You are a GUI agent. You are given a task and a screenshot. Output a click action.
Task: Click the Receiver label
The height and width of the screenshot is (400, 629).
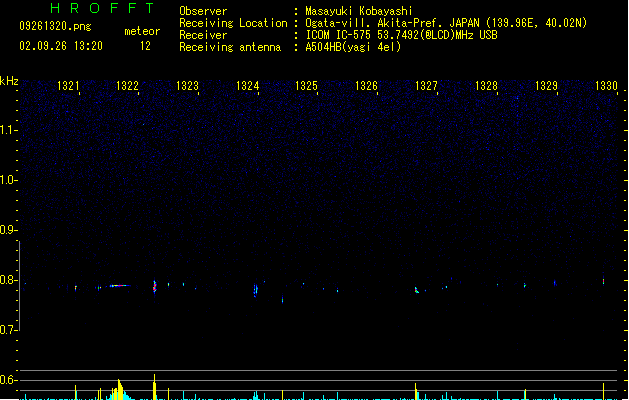click(203, 35)
